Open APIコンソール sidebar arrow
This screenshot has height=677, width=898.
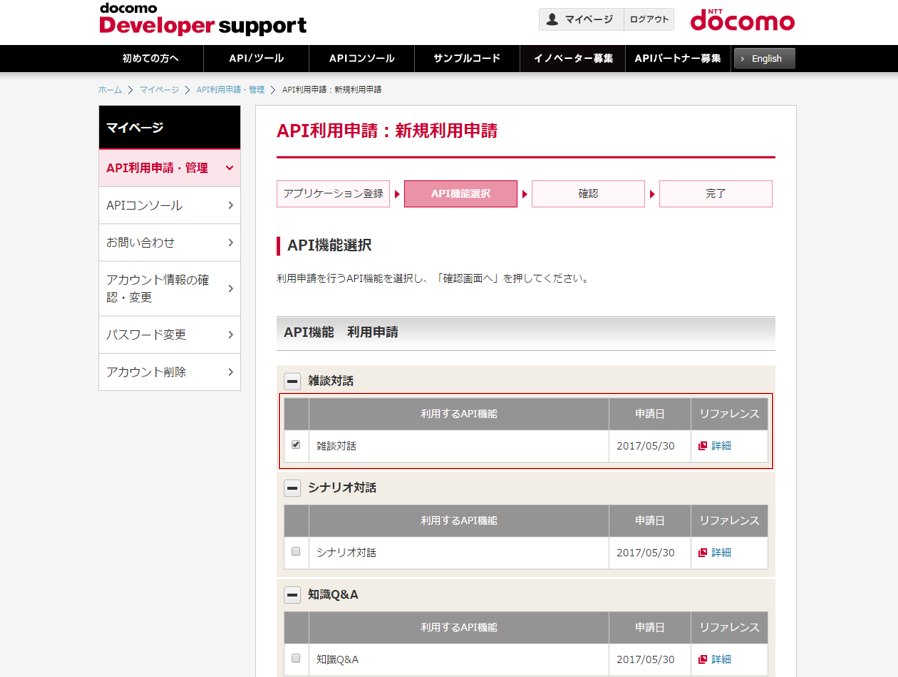click(230, 205)
